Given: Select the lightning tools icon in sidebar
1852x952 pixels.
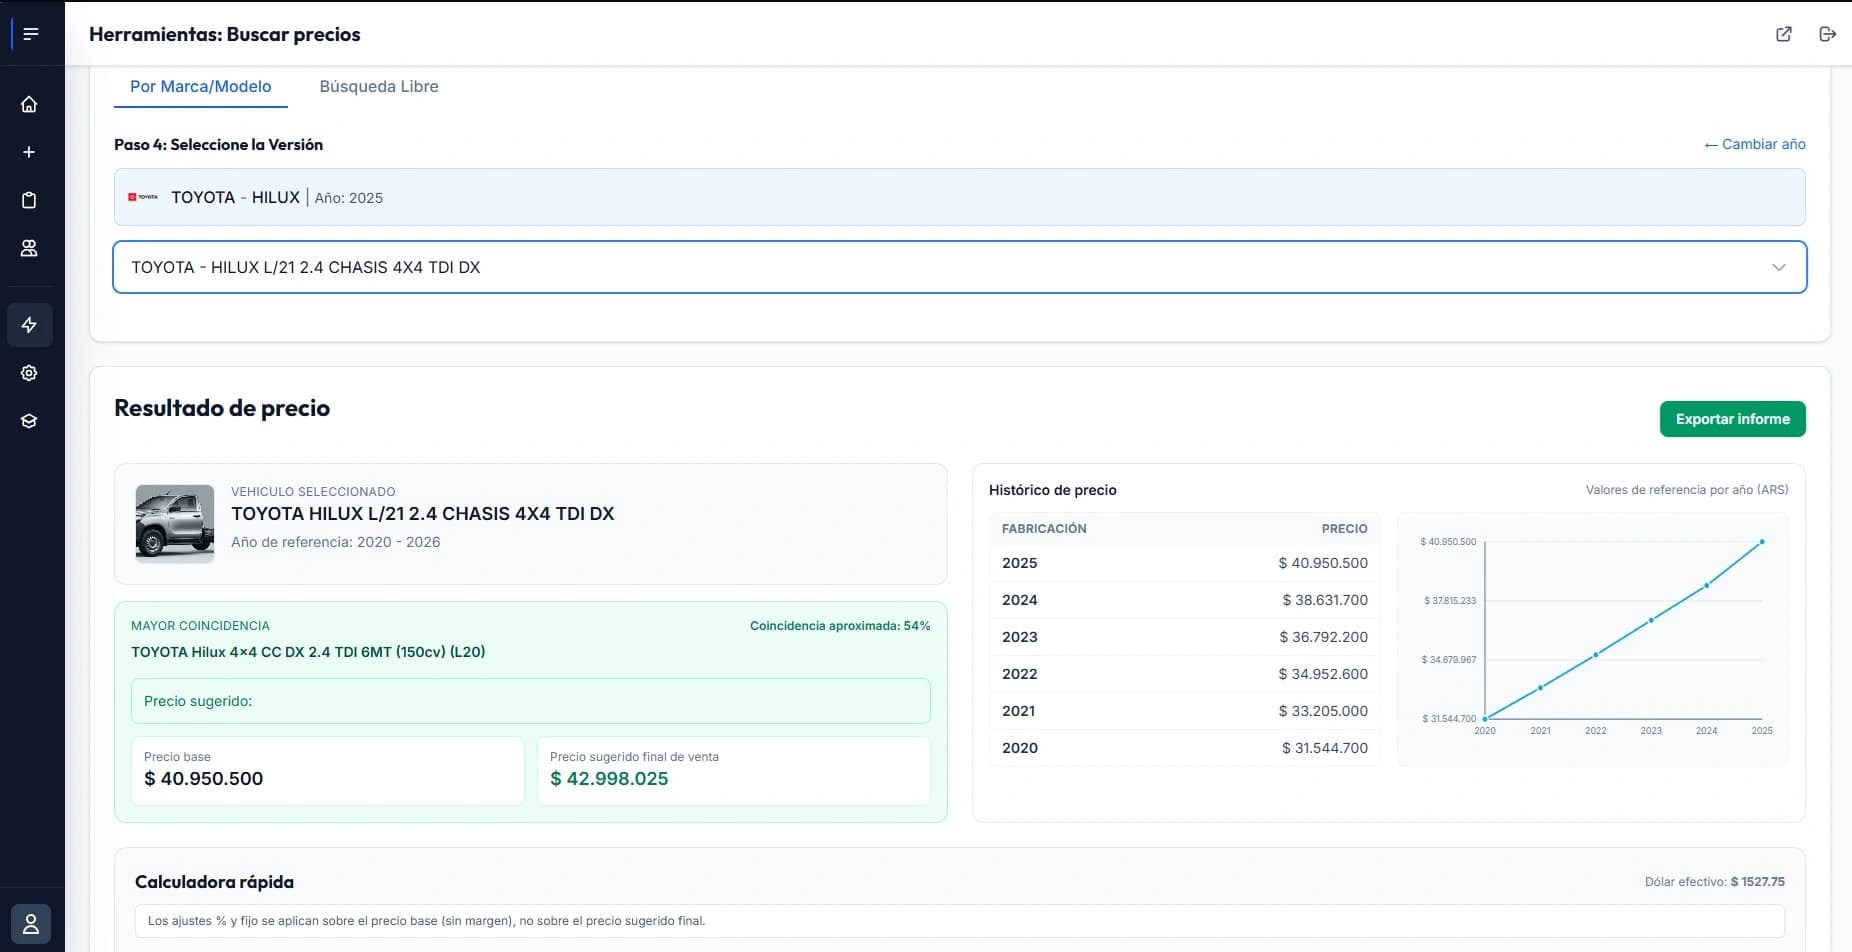Looking at the screenshot, I should [x=29, y=325].
